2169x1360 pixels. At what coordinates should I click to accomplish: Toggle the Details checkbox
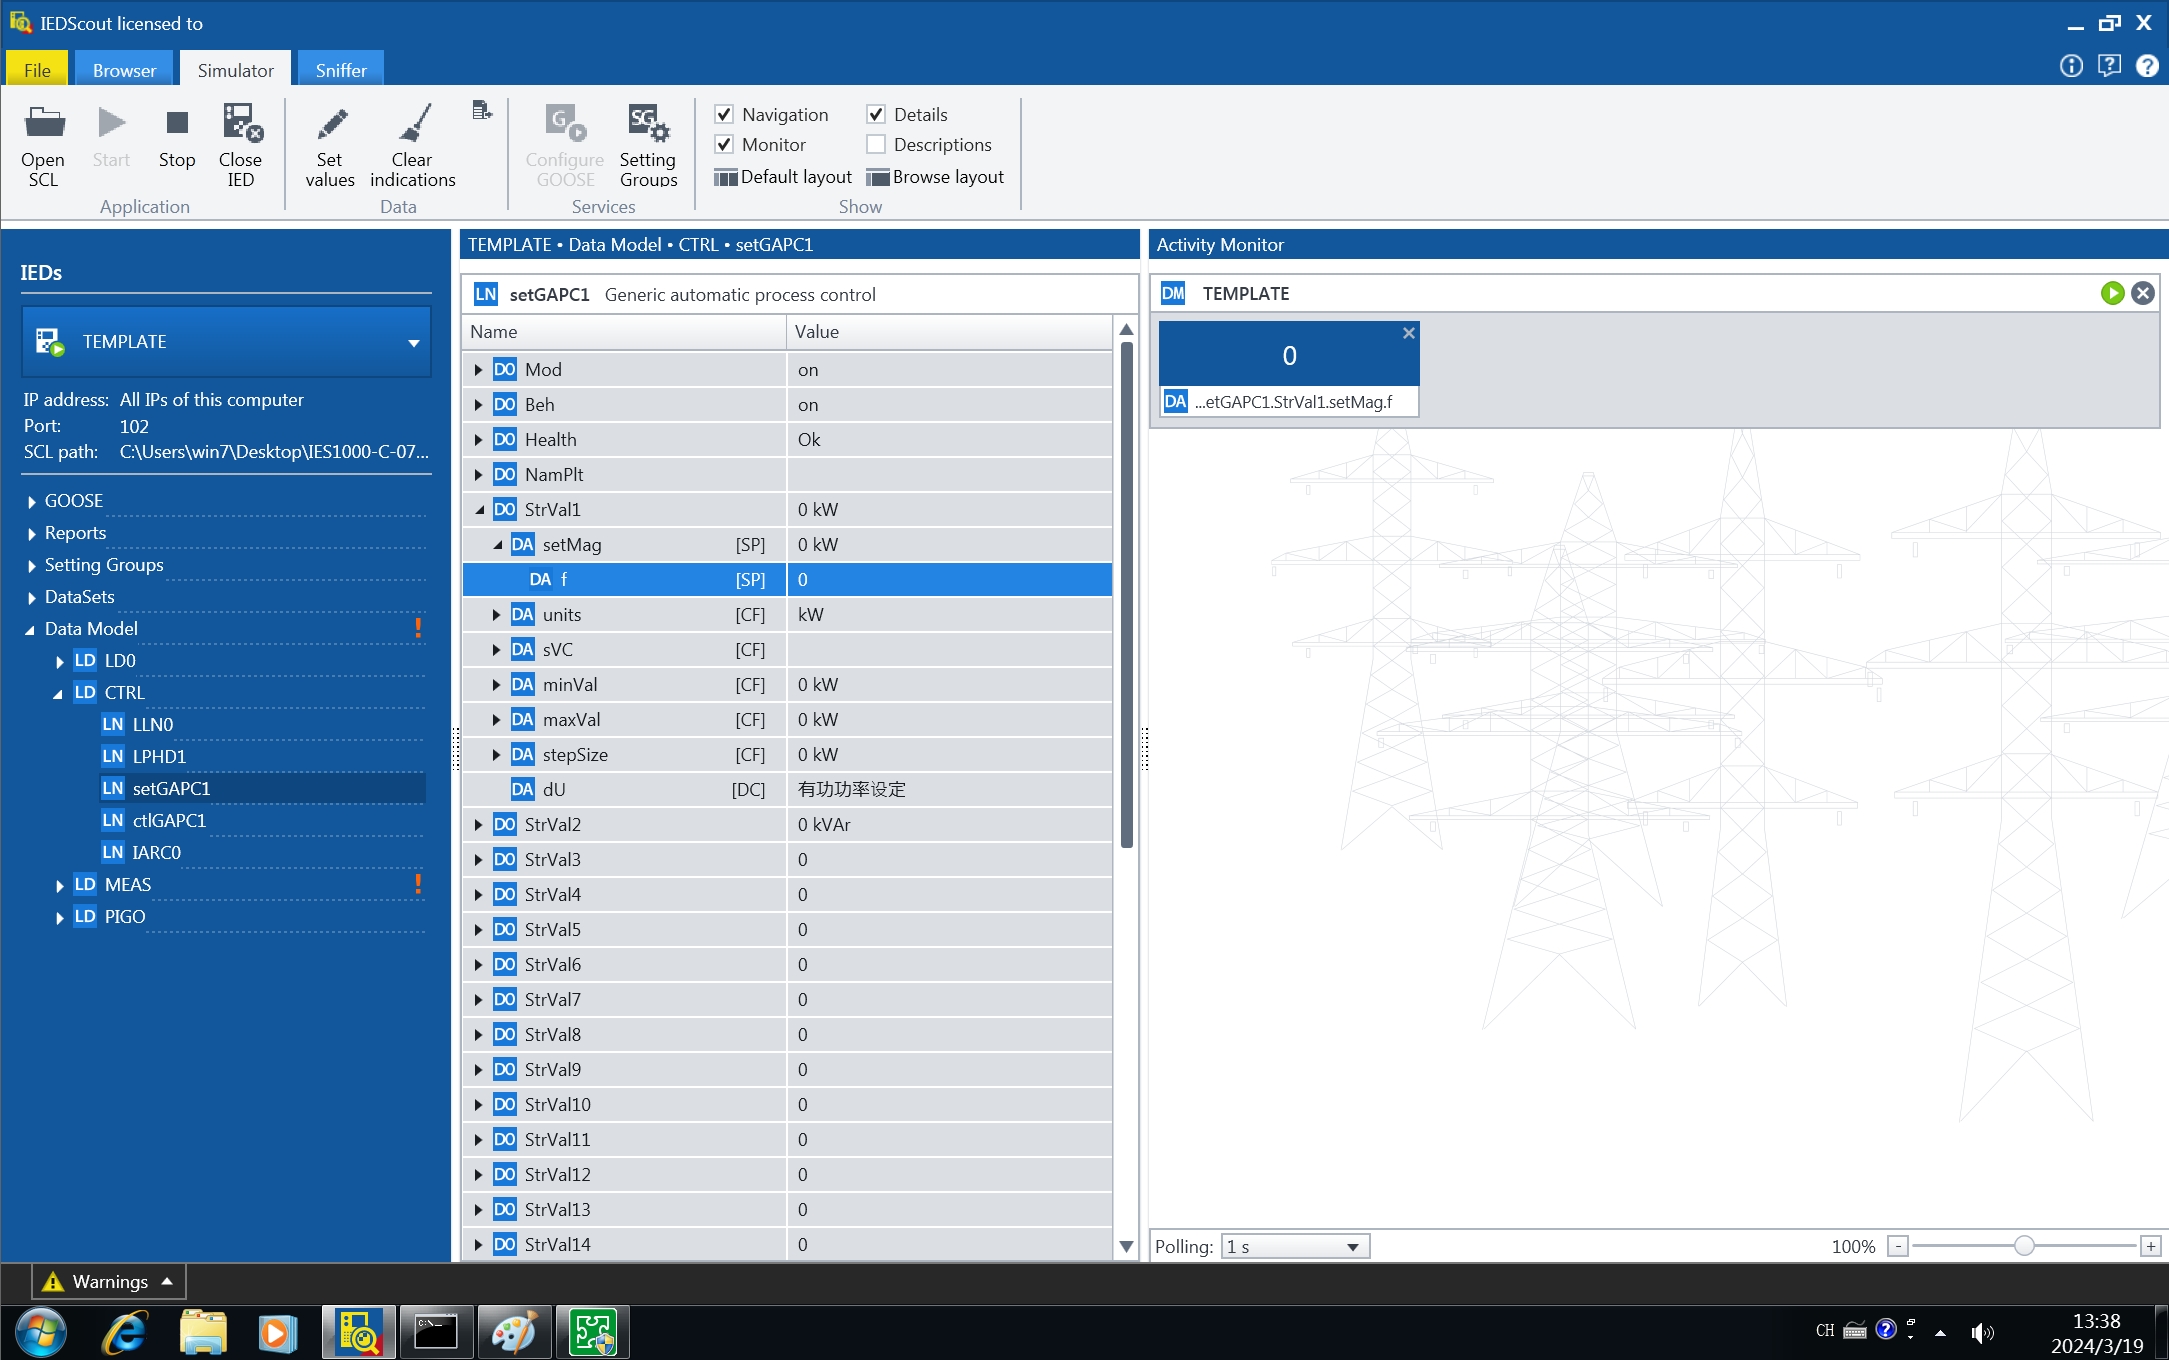pos(877,113)
